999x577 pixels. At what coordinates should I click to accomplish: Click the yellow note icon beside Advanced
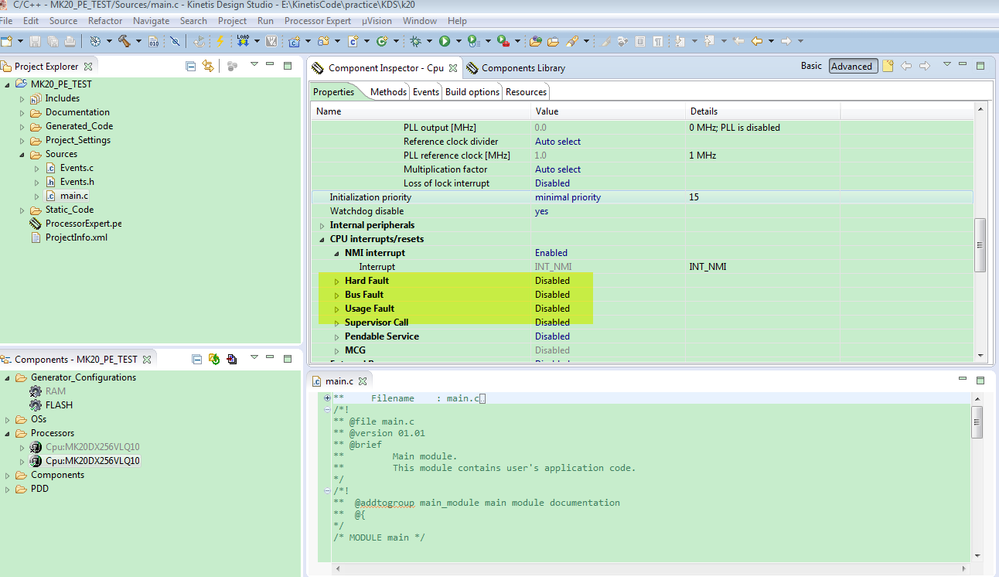tap(887, 66)
